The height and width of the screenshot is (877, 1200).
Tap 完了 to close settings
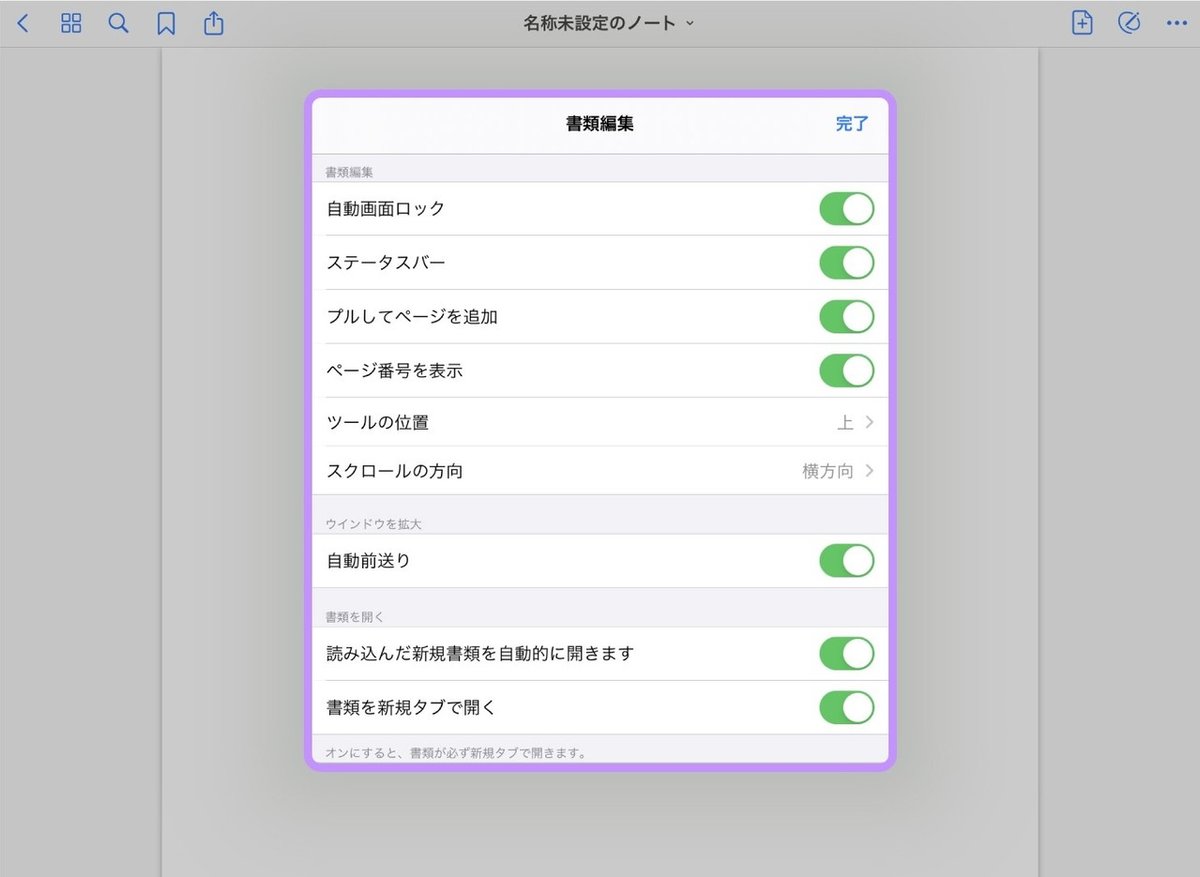click(851, 125)
